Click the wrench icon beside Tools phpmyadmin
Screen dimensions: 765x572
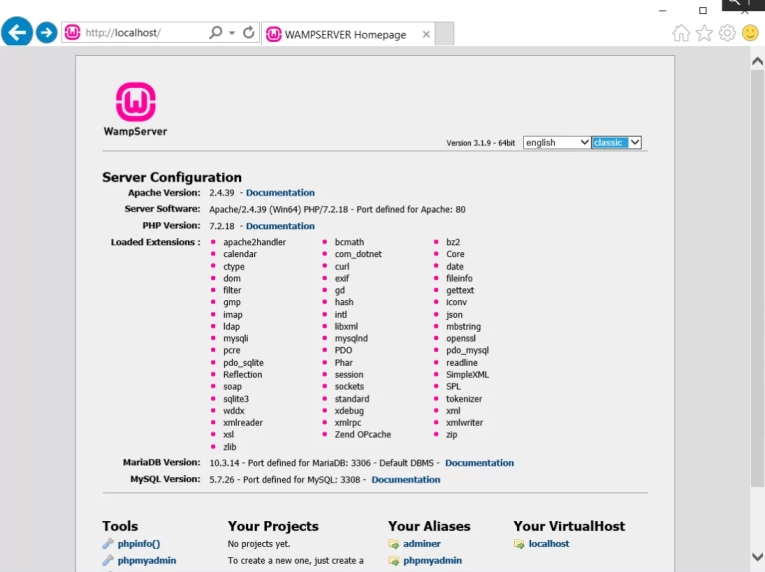click(x=108, y=560)
